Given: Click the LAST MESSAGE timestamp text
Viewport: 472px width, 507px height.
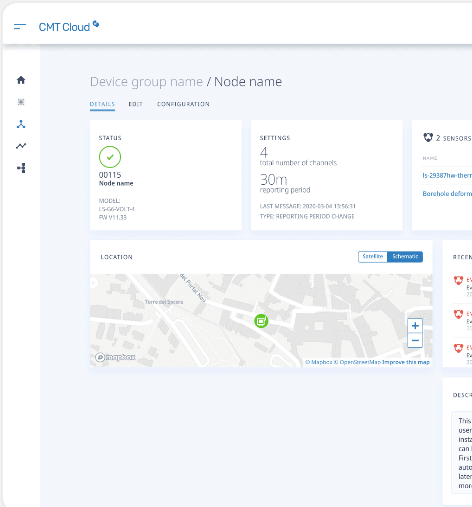Looking at the screenshot, I should click(x=308, y=206).
